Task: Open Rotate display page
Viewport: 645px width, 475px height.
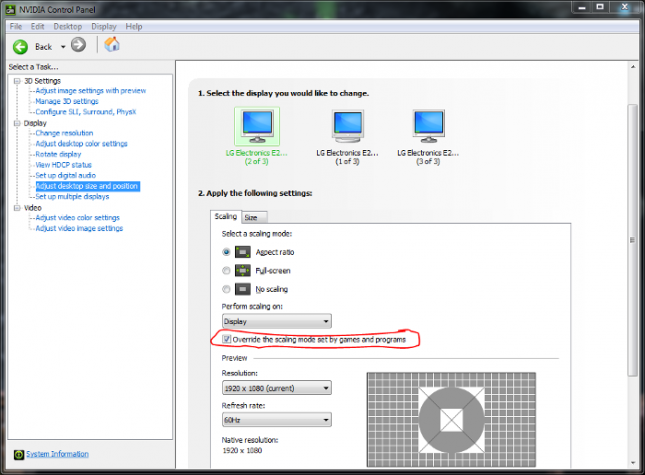Action: [58, 154]
